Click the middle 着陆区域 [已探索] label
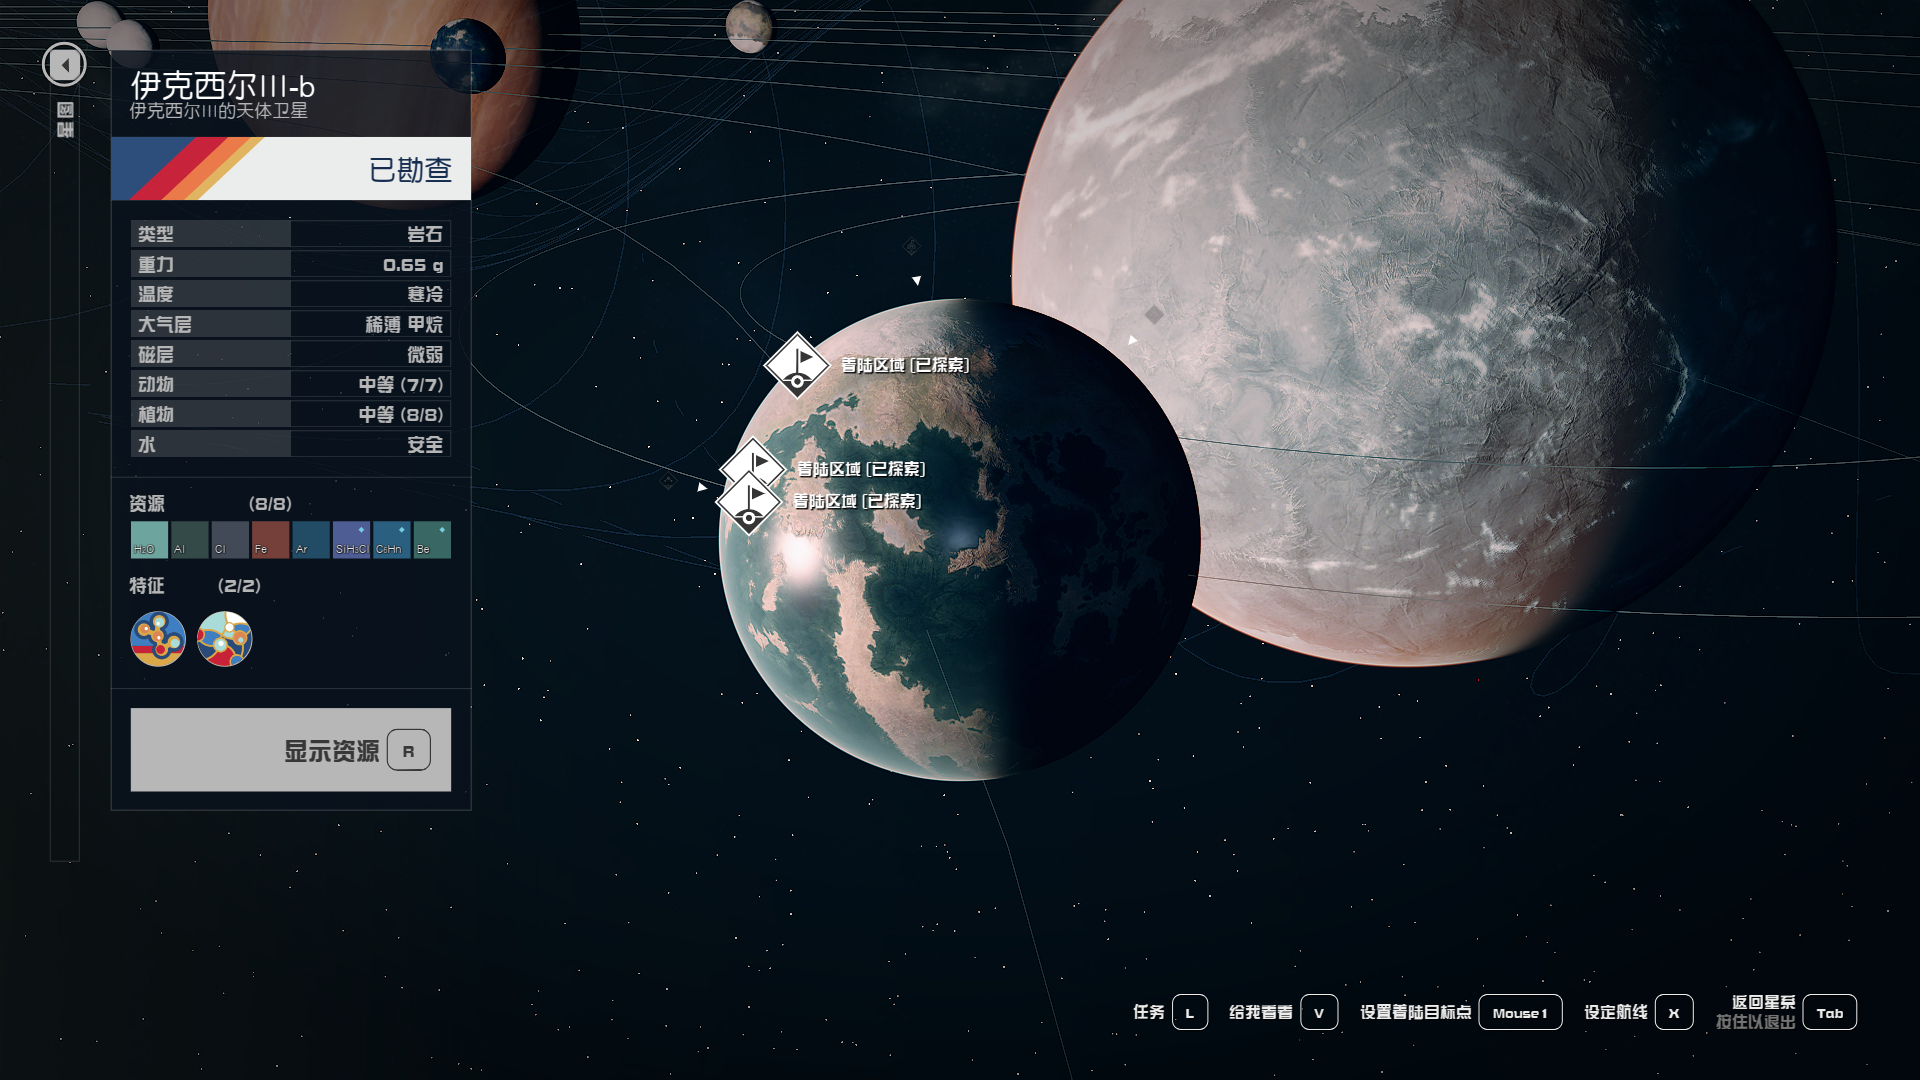 click(x=861, y=469)
